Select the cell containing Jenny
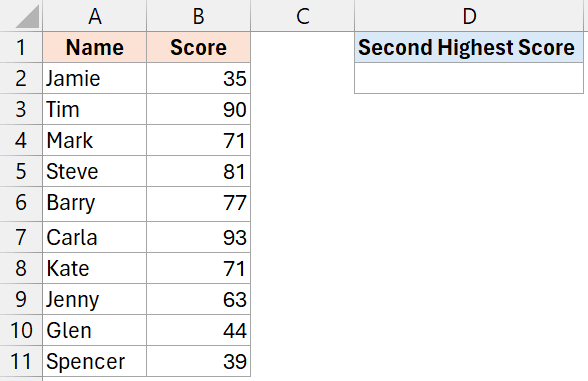The width and height of the screenshot is (588, 381). tap(94, 299)
